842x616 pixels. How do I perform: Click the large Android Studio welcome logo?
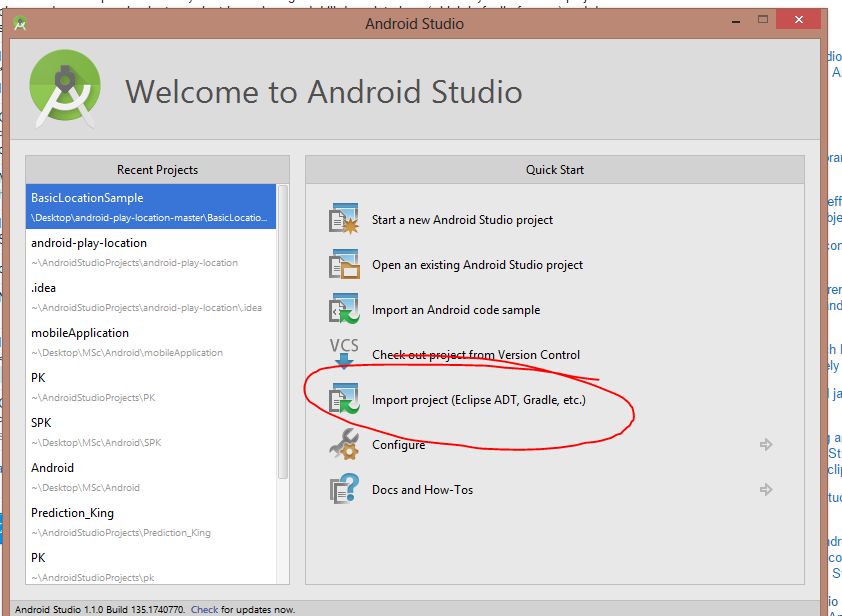click(x=65, y=89)
